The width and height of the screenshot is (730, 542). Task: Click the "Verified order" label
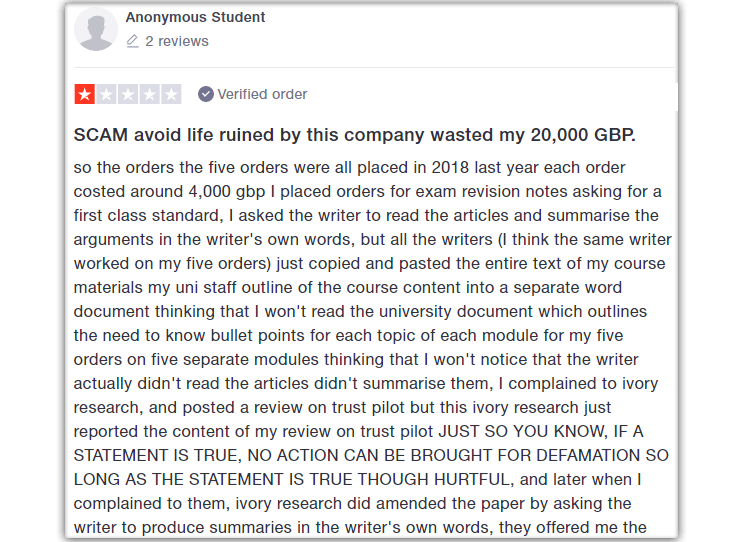click(262, 95)
